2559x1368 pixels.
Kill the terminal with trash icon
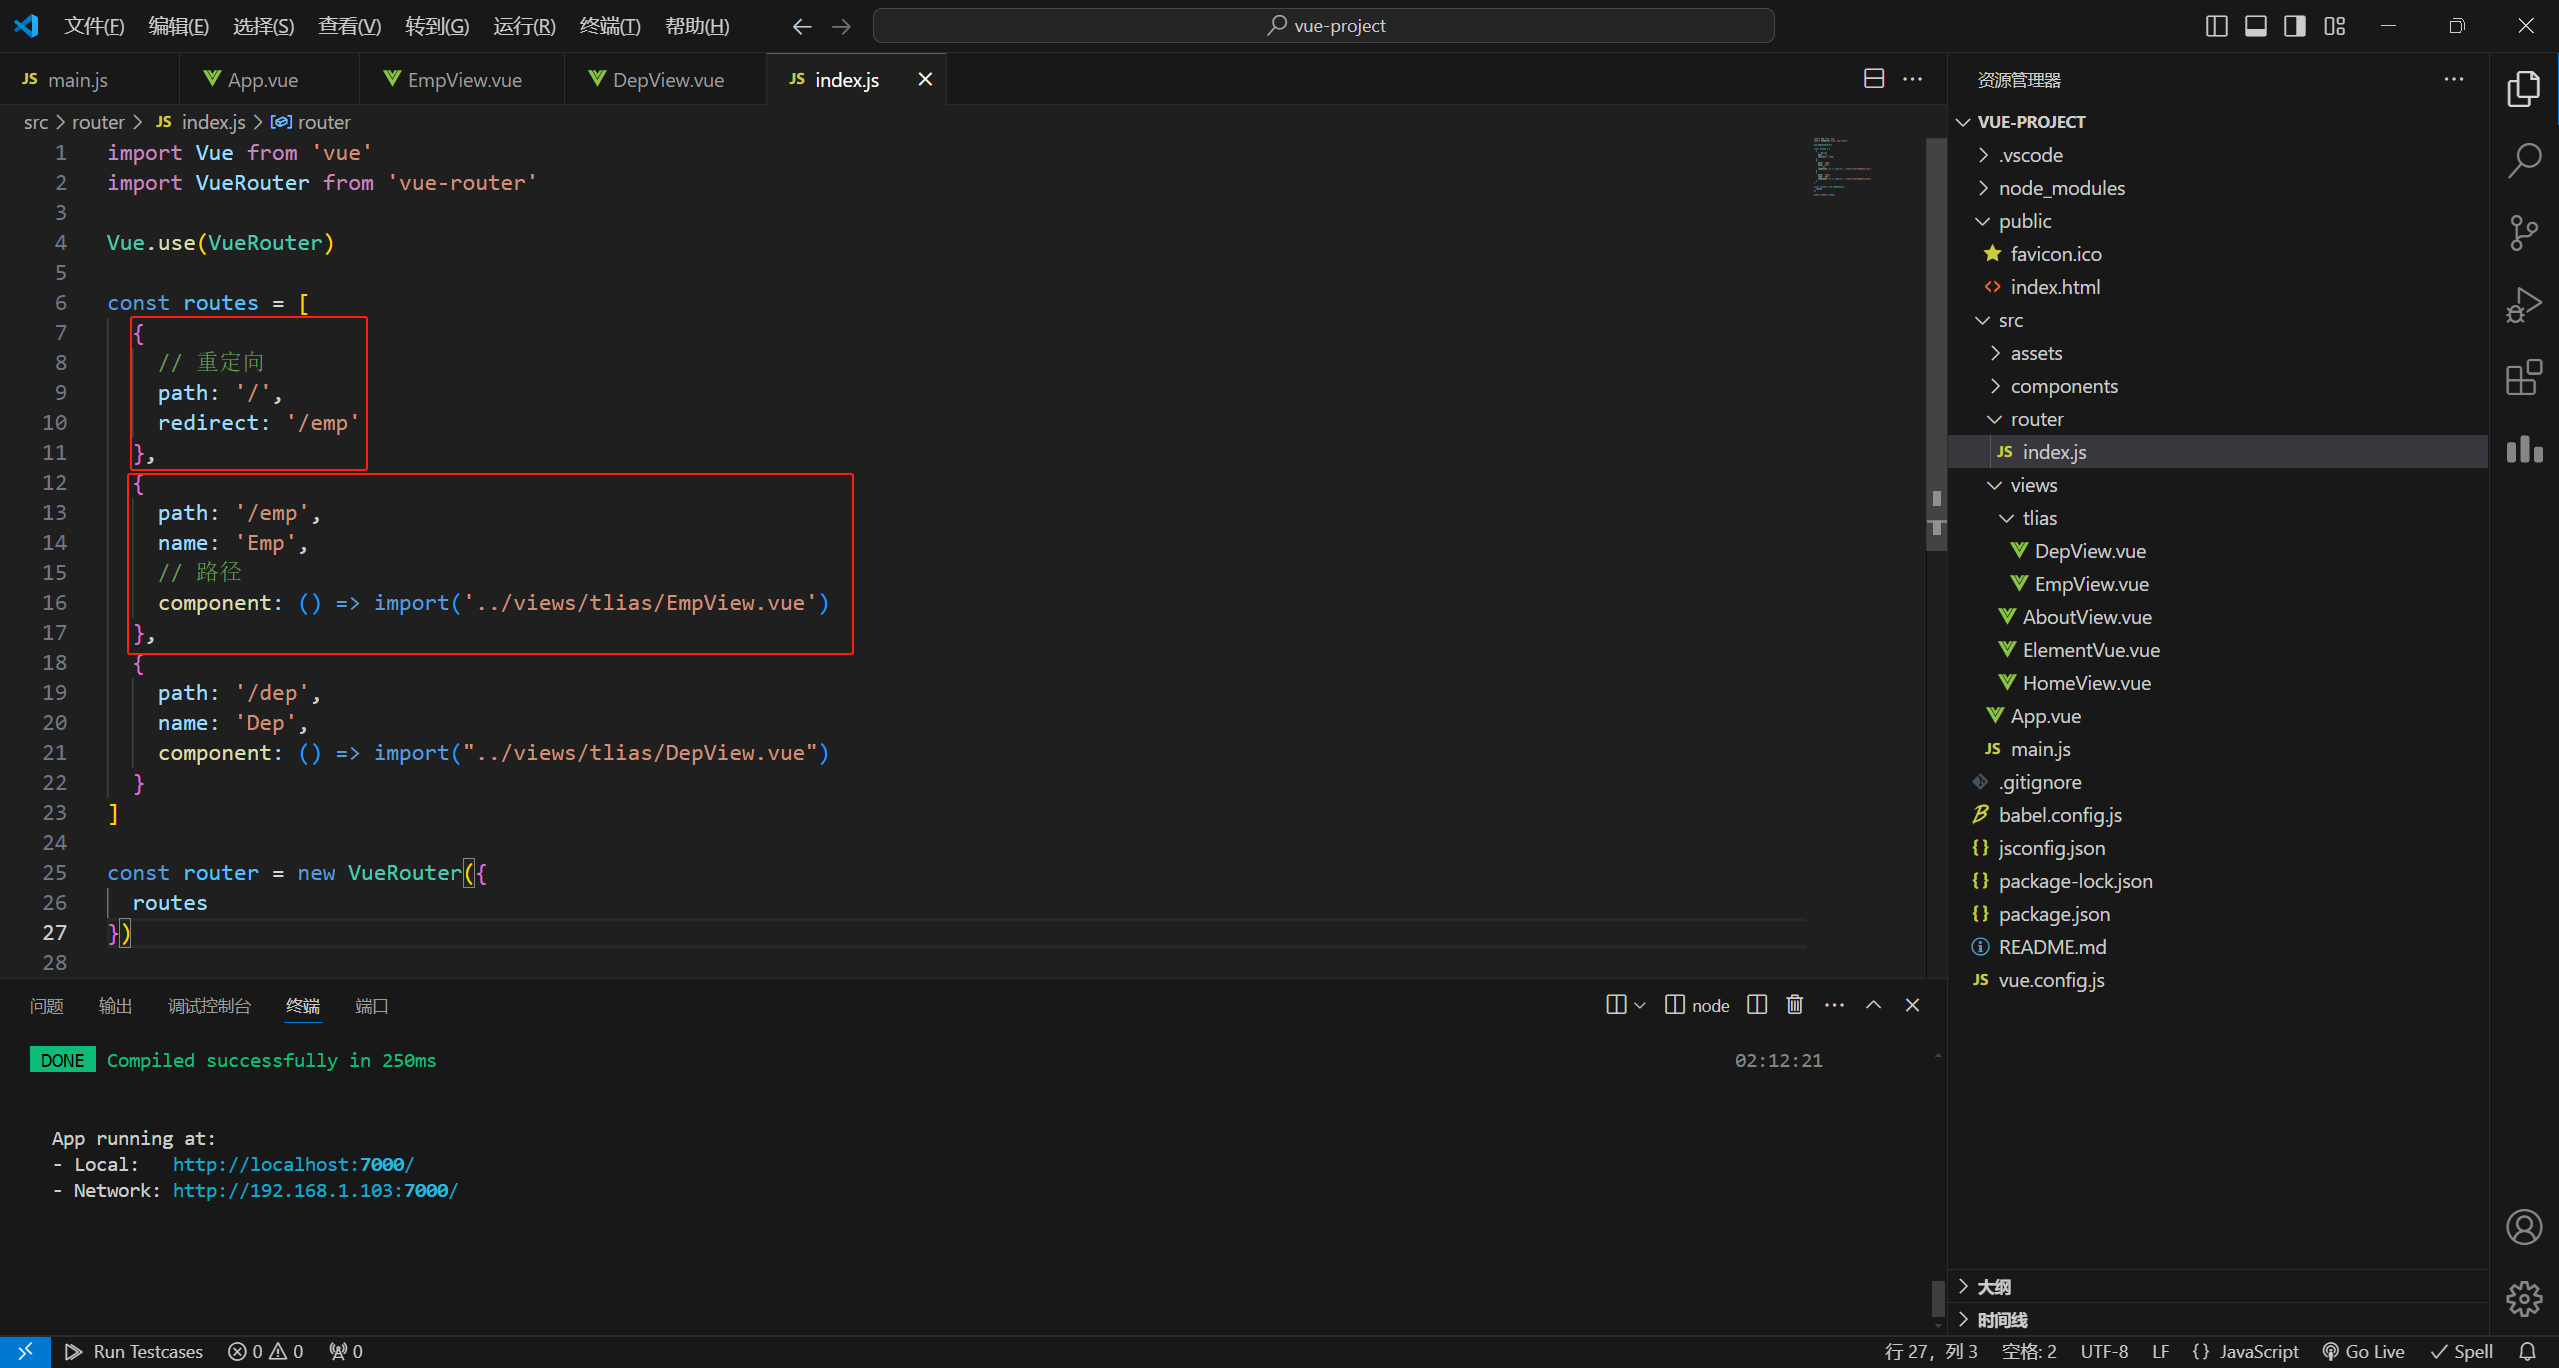[x=1795, y=1005]
